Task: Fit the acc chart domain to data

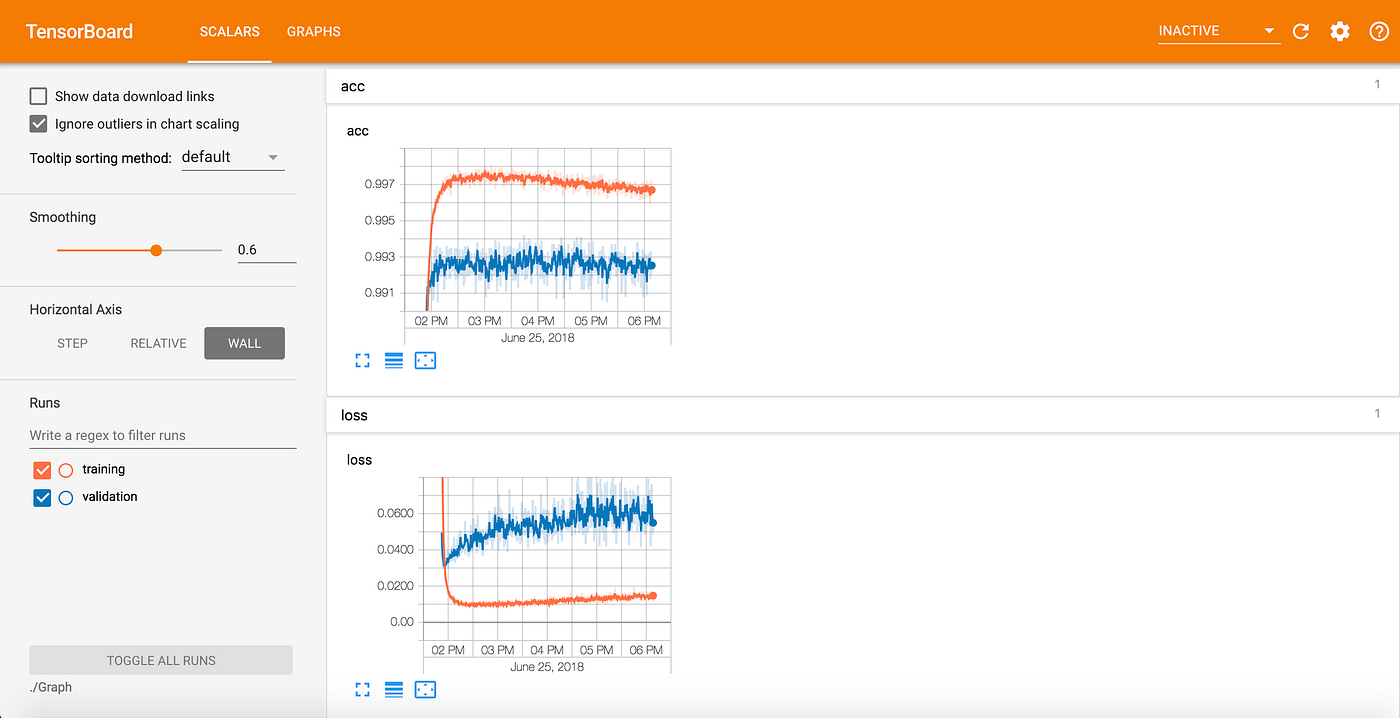Action: [425, 360]
